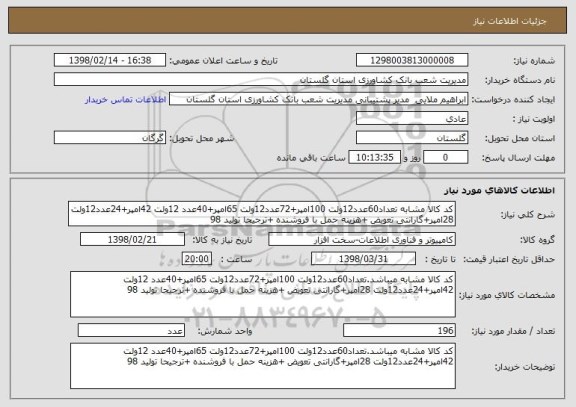Select the گروه کالا field کامپیوتر و فناوری

[x=362, y=239]
